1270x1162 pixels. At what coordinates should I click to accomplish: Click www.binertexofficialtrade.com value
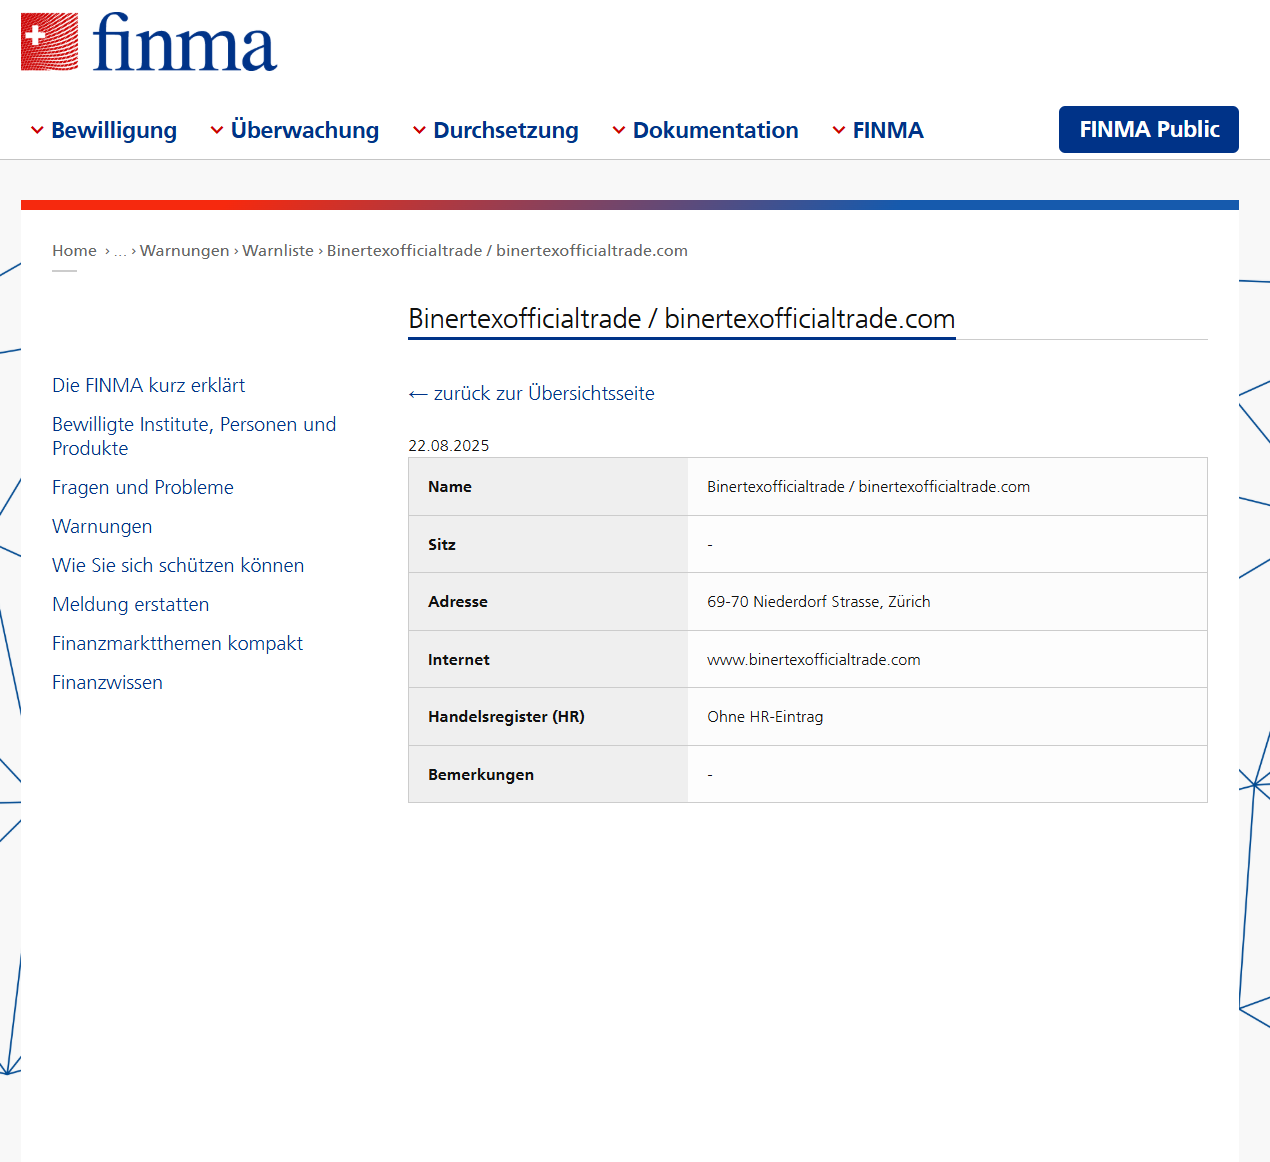814,660
